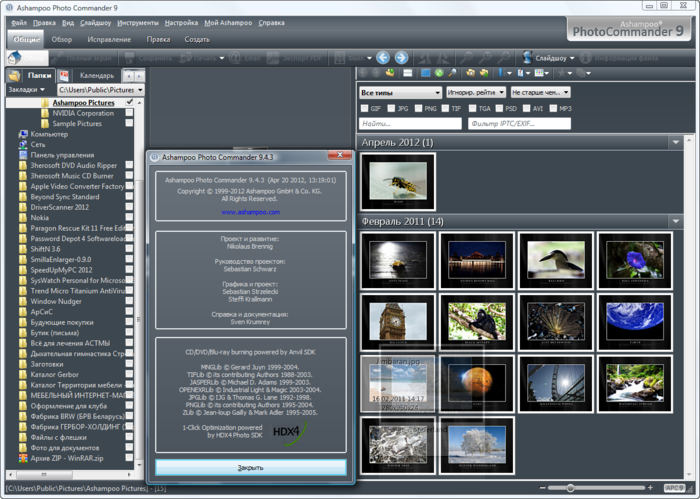The image size is (700, 499).
Task: Go to next image with blue right arrow
Action: tap(401, 58)
